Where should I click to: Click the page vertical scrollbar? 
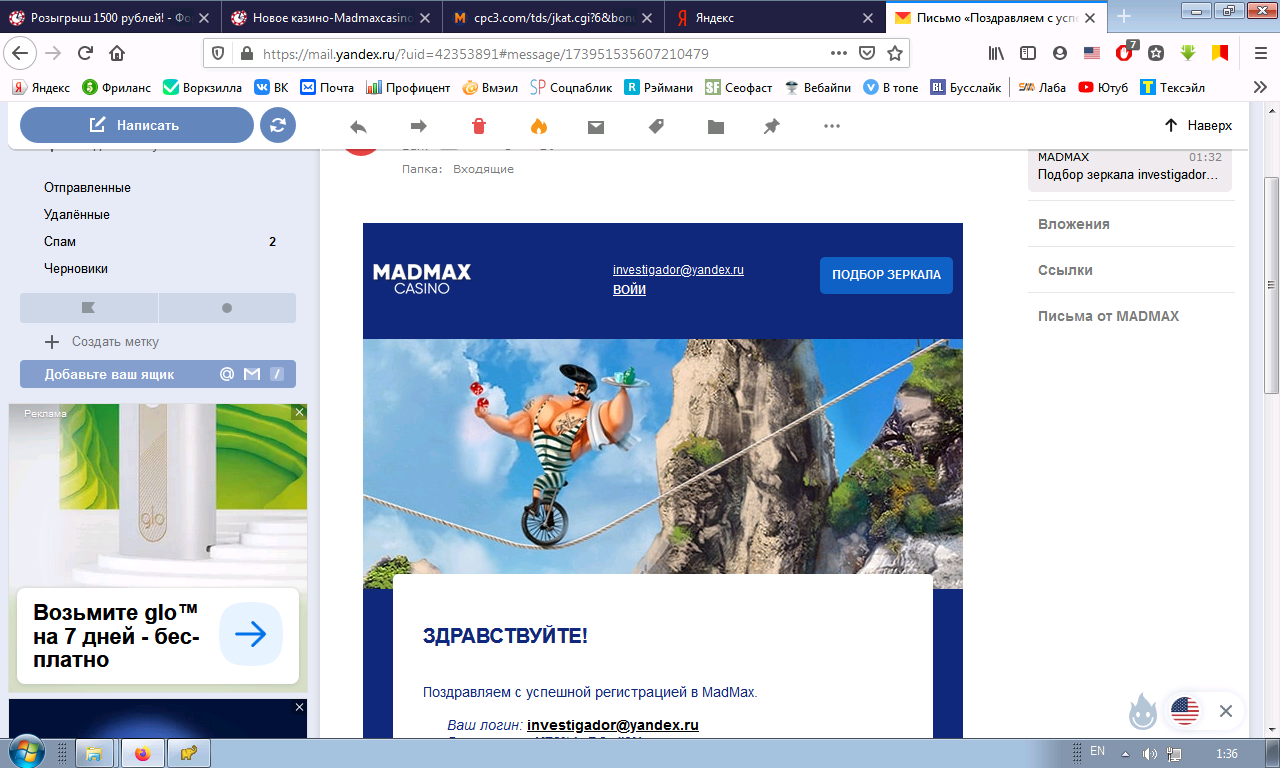coord(1271,285)
